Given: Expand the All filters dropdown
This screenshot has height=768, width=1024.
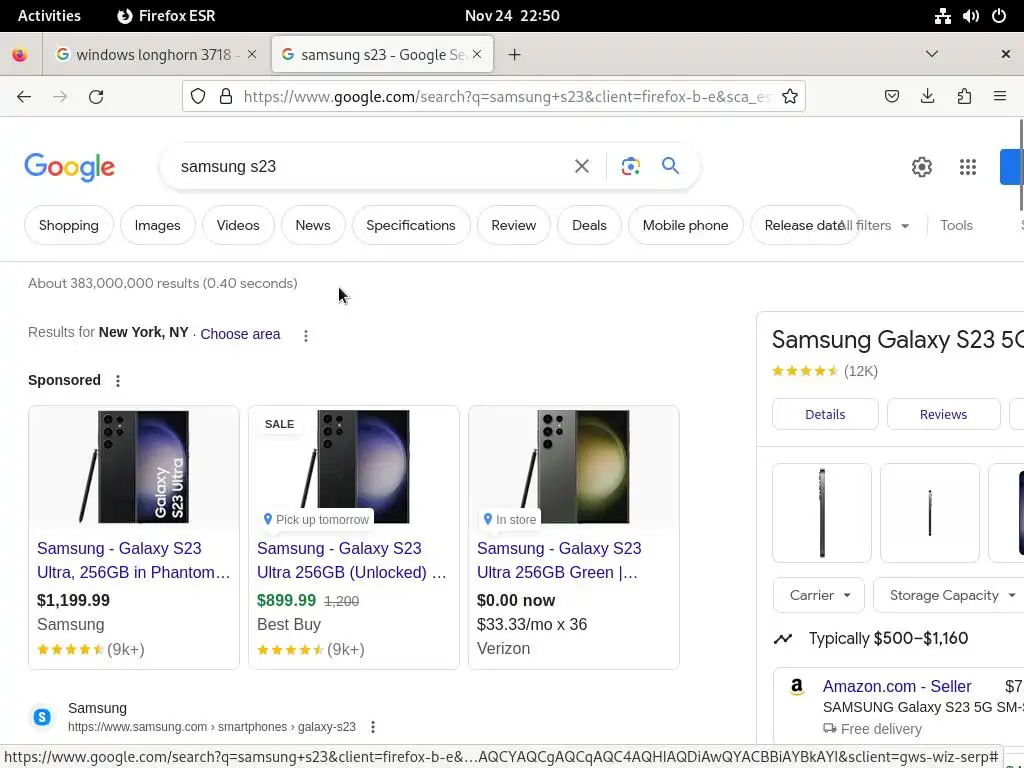Looking at the screenshot, I should click(875, 225).
